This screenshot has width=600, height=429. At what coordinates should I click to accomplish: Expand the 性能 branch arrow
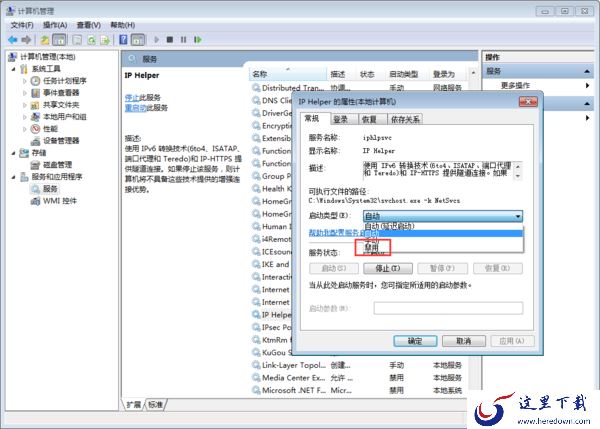[24, 129]
